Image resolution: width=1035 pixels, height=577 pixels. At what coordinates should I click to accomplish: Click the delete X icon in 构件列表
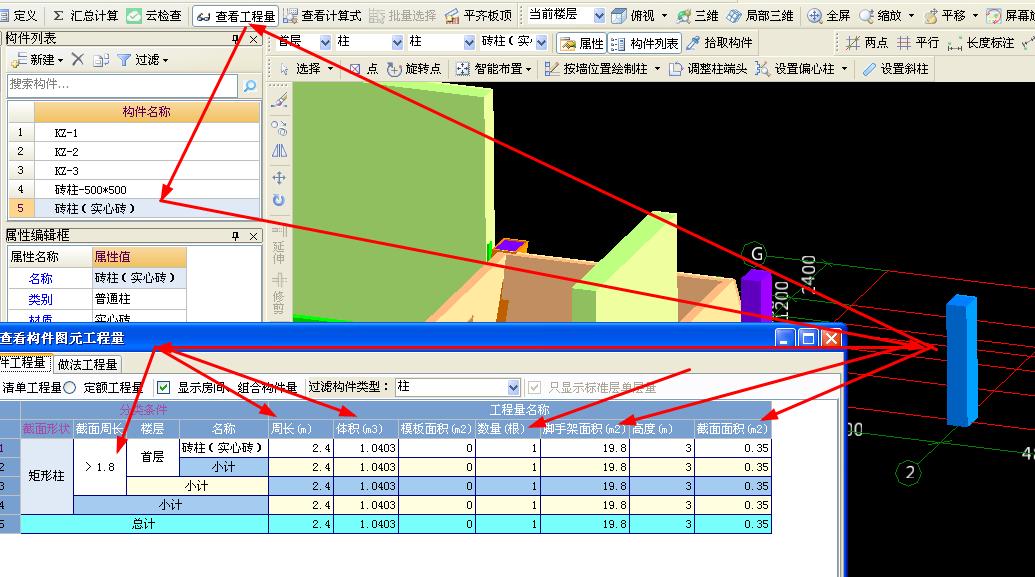77,59
